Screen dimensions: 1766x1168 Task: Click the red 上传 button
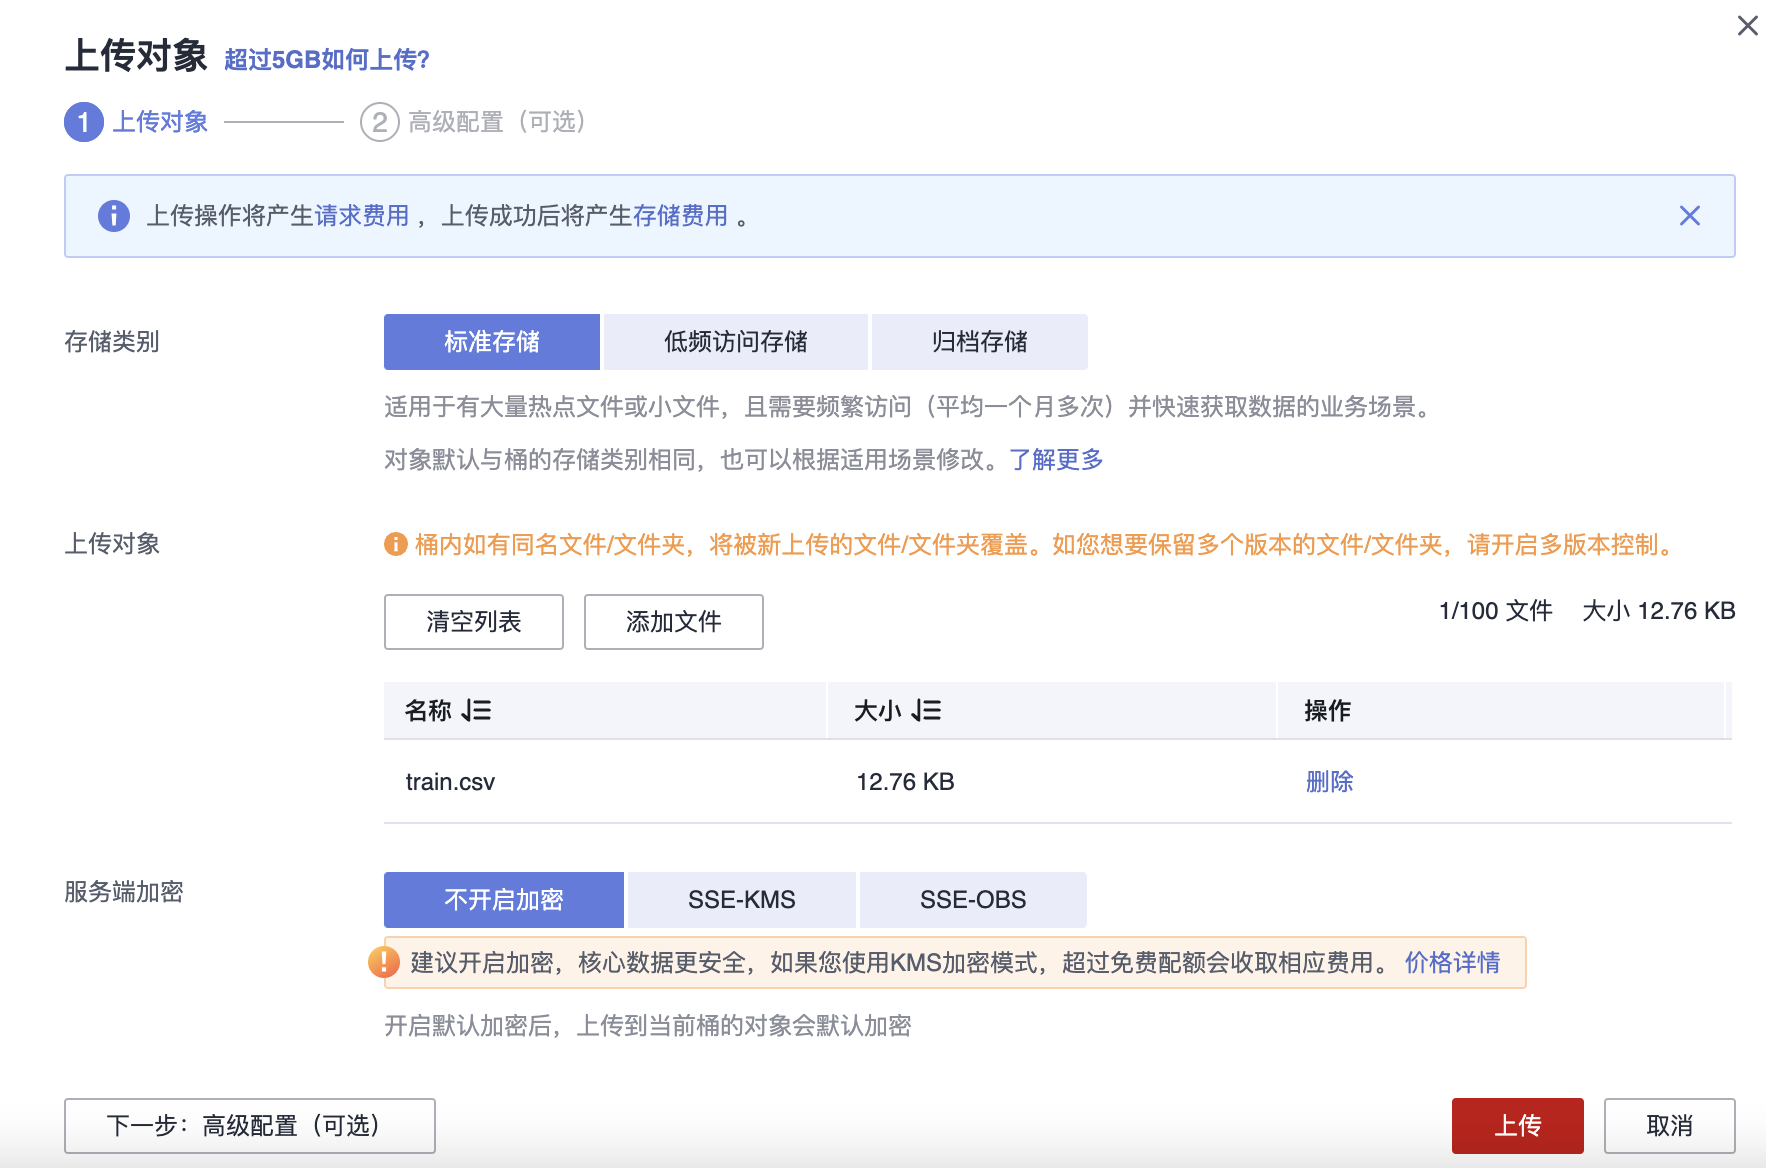pos(1517,1126)
